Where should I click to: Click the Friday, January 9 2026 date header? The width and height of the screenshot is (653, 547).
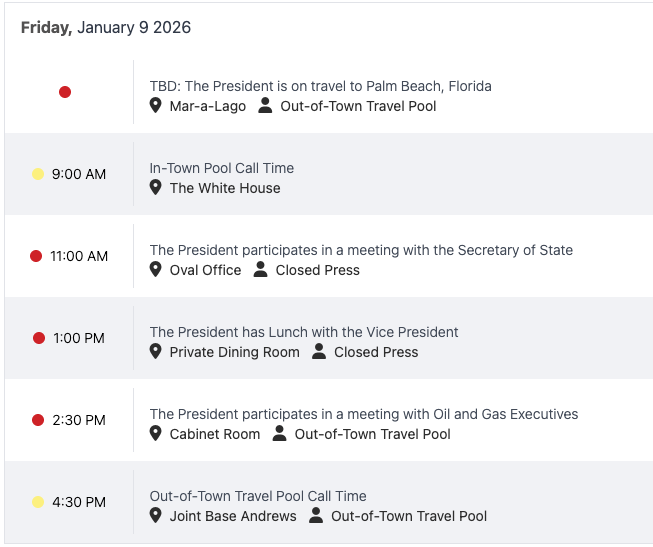(x=105, y=28)
